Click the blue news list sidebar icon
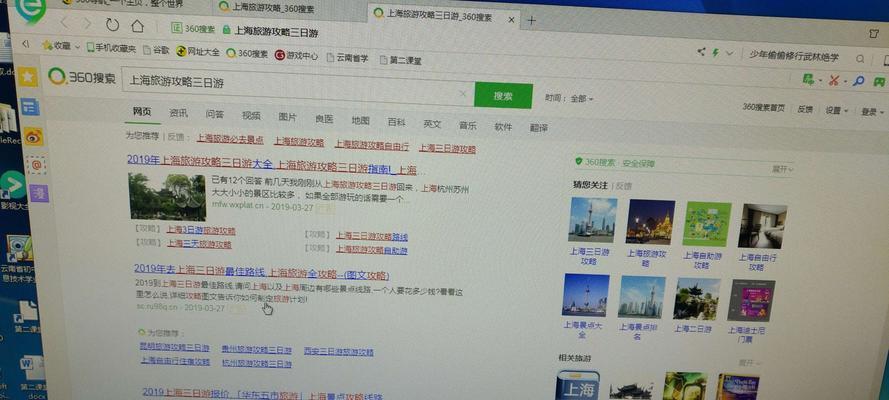Viewport: 889px width, 400px height. pyautogui.click(x=29, y=107)
